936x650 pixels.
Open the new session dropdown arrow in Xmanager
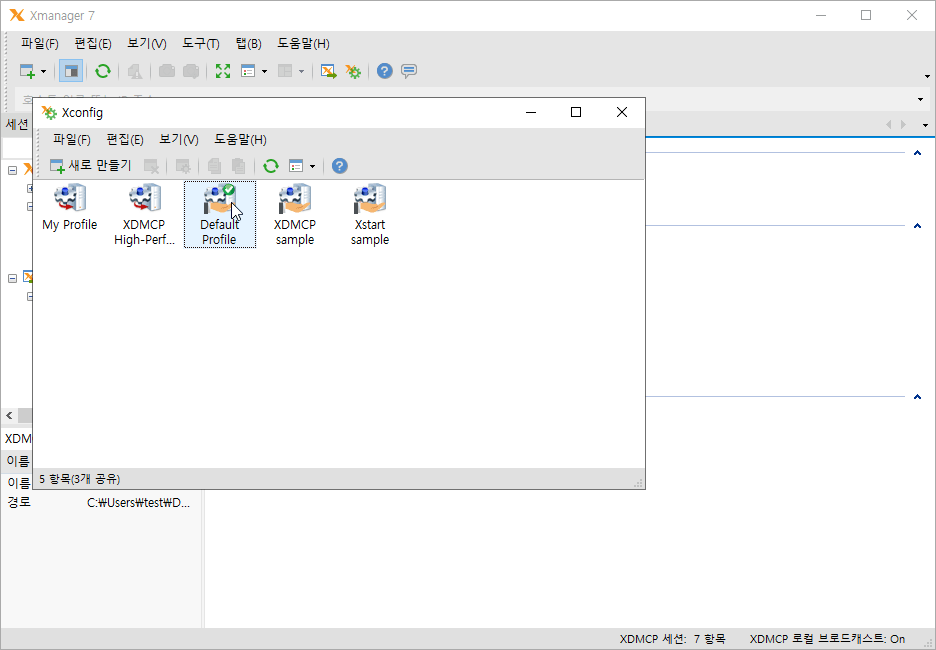coord(44,72)
